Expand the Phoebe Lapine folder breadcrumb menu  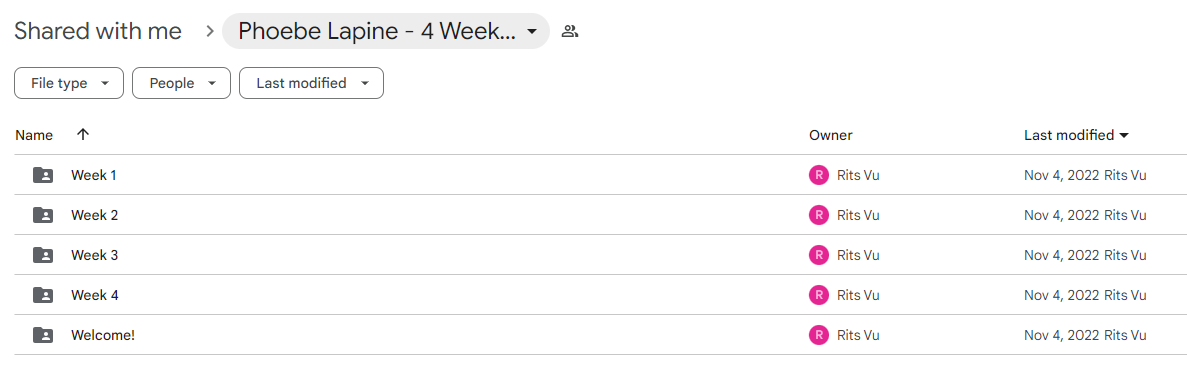(x=386, y=31)
